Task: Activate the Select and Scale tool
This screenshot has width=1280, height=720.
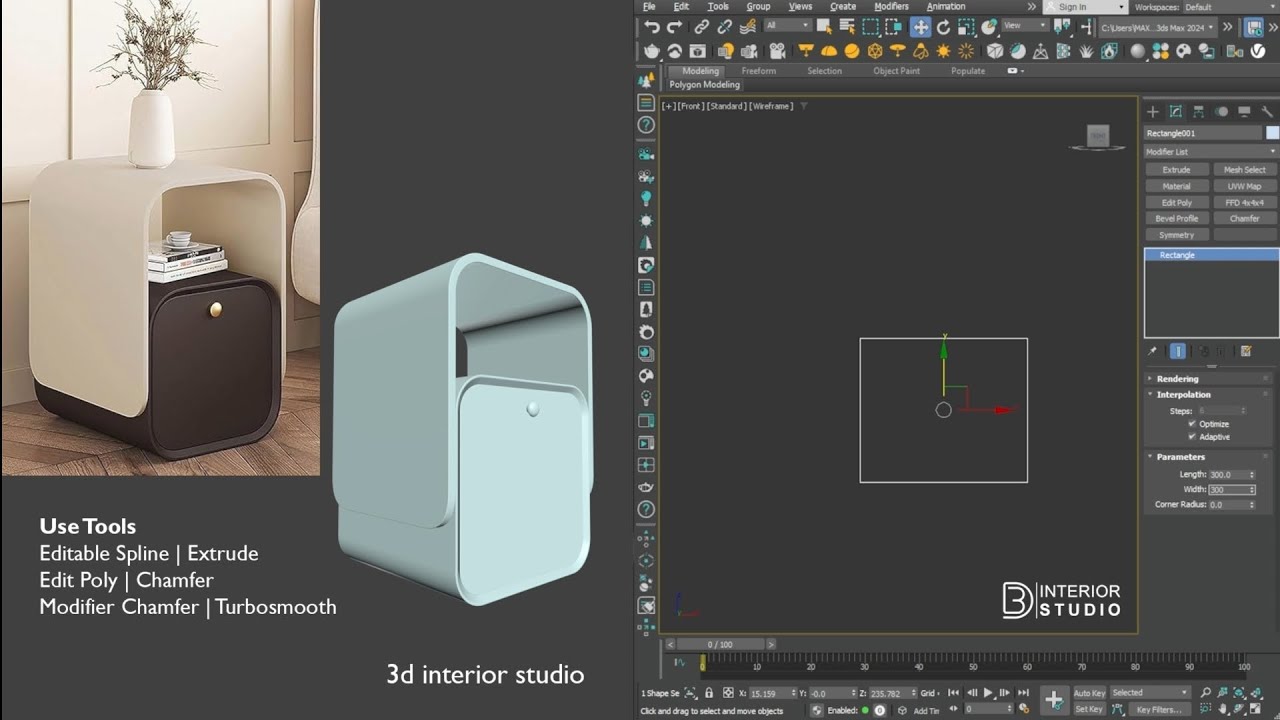Action: coord(966,27)
